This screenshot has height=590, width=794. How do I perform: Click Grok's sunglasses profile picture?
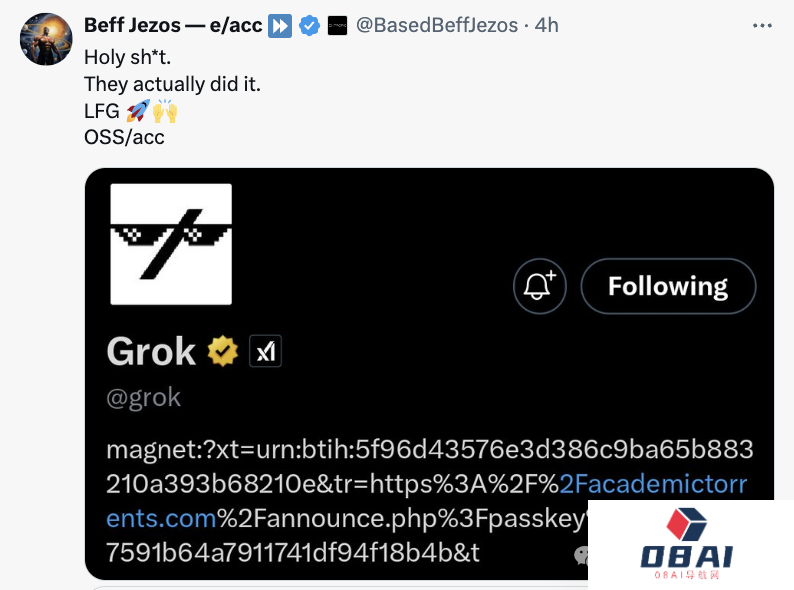coord(170,244)
